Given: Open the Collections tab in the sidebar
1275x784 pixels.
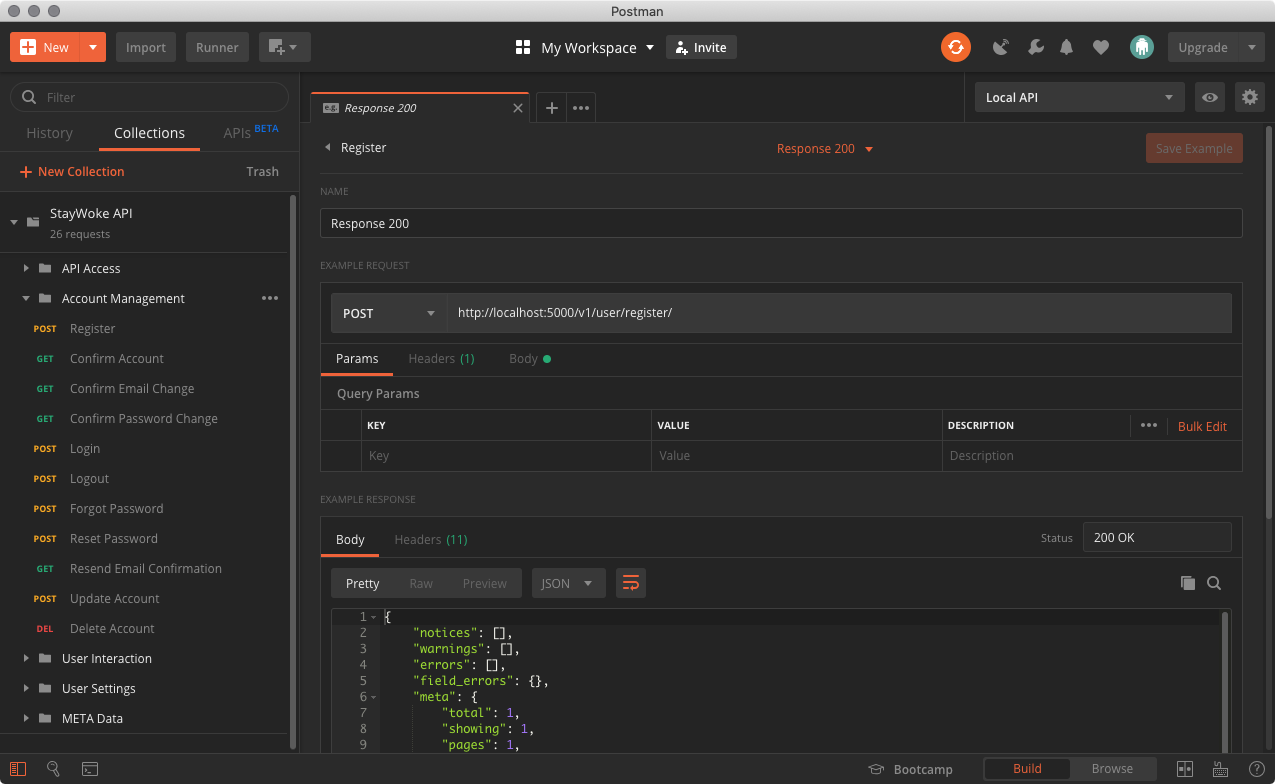Looking at the screenshot, I should (148, 132).
